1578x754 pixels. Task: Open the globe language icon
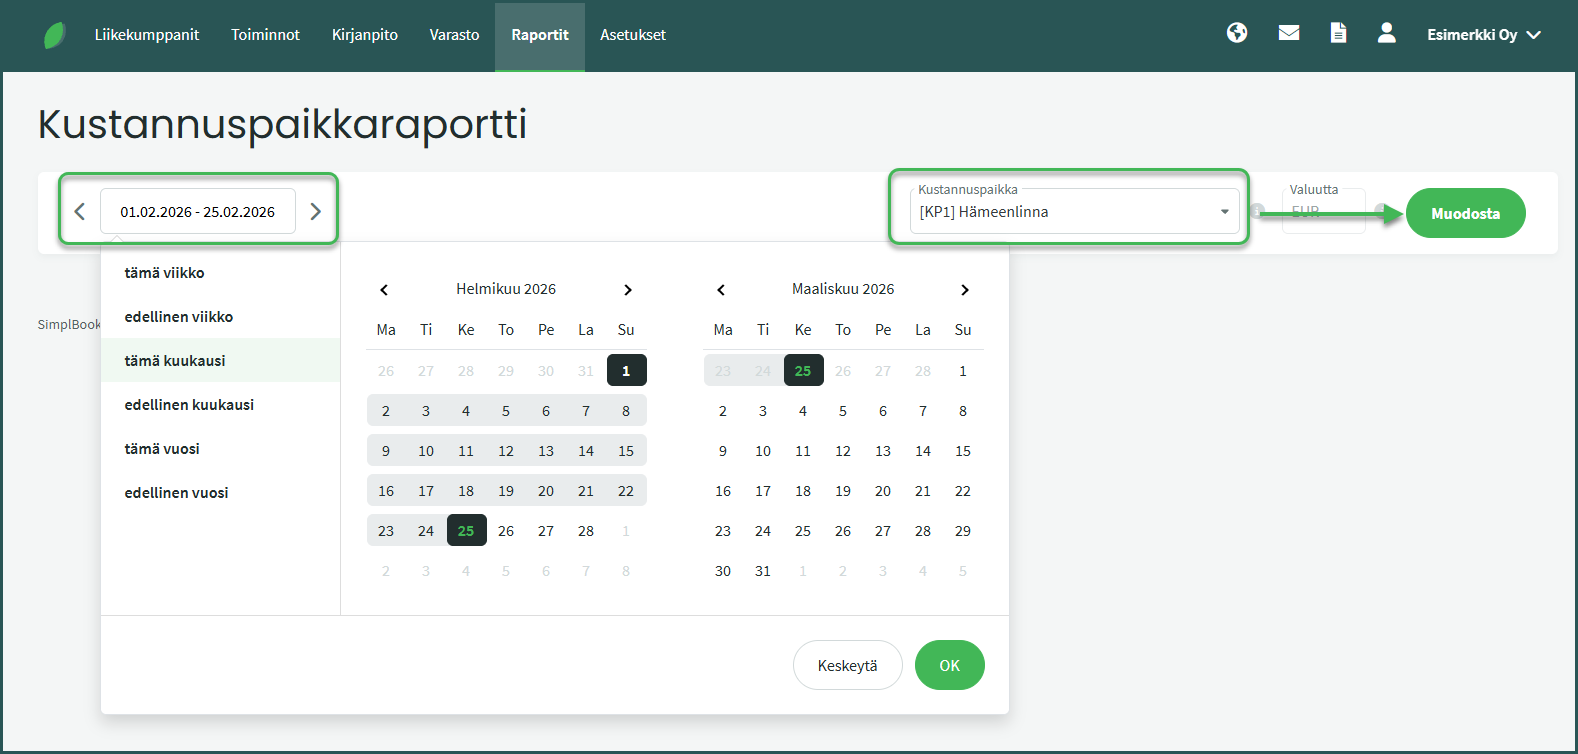click(x=1237, y=33)
